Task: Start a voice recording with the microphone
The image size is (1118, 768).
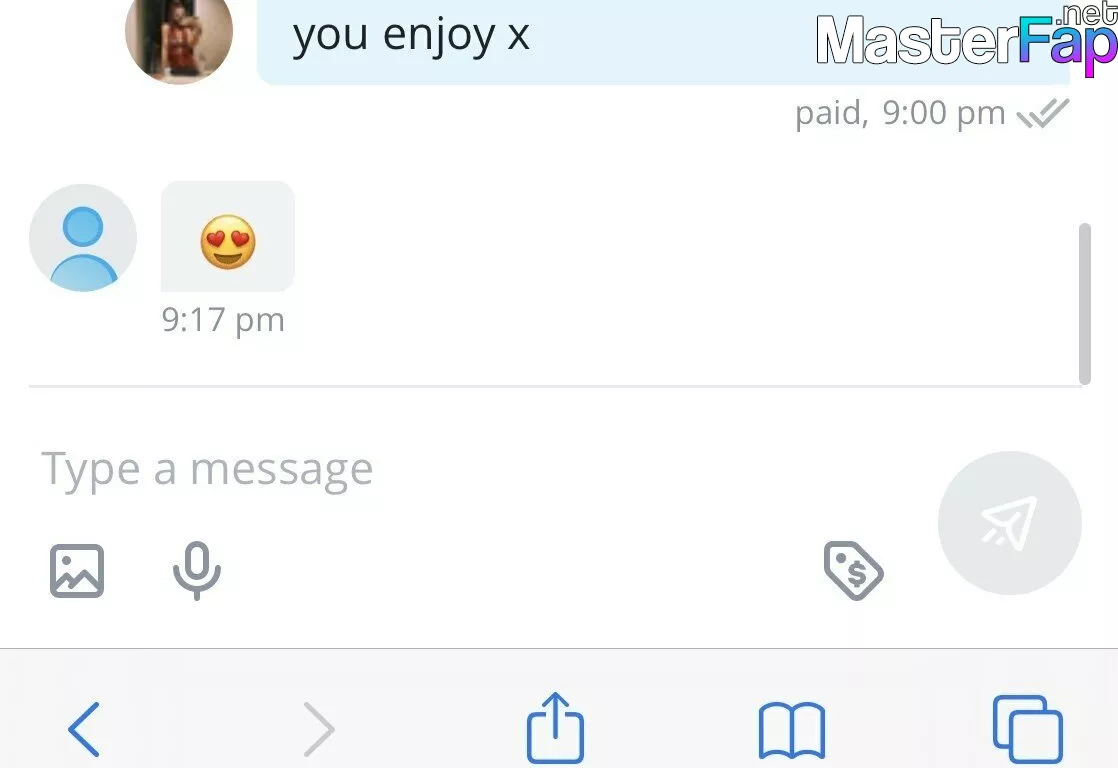Action: click(x=197, y=570)
